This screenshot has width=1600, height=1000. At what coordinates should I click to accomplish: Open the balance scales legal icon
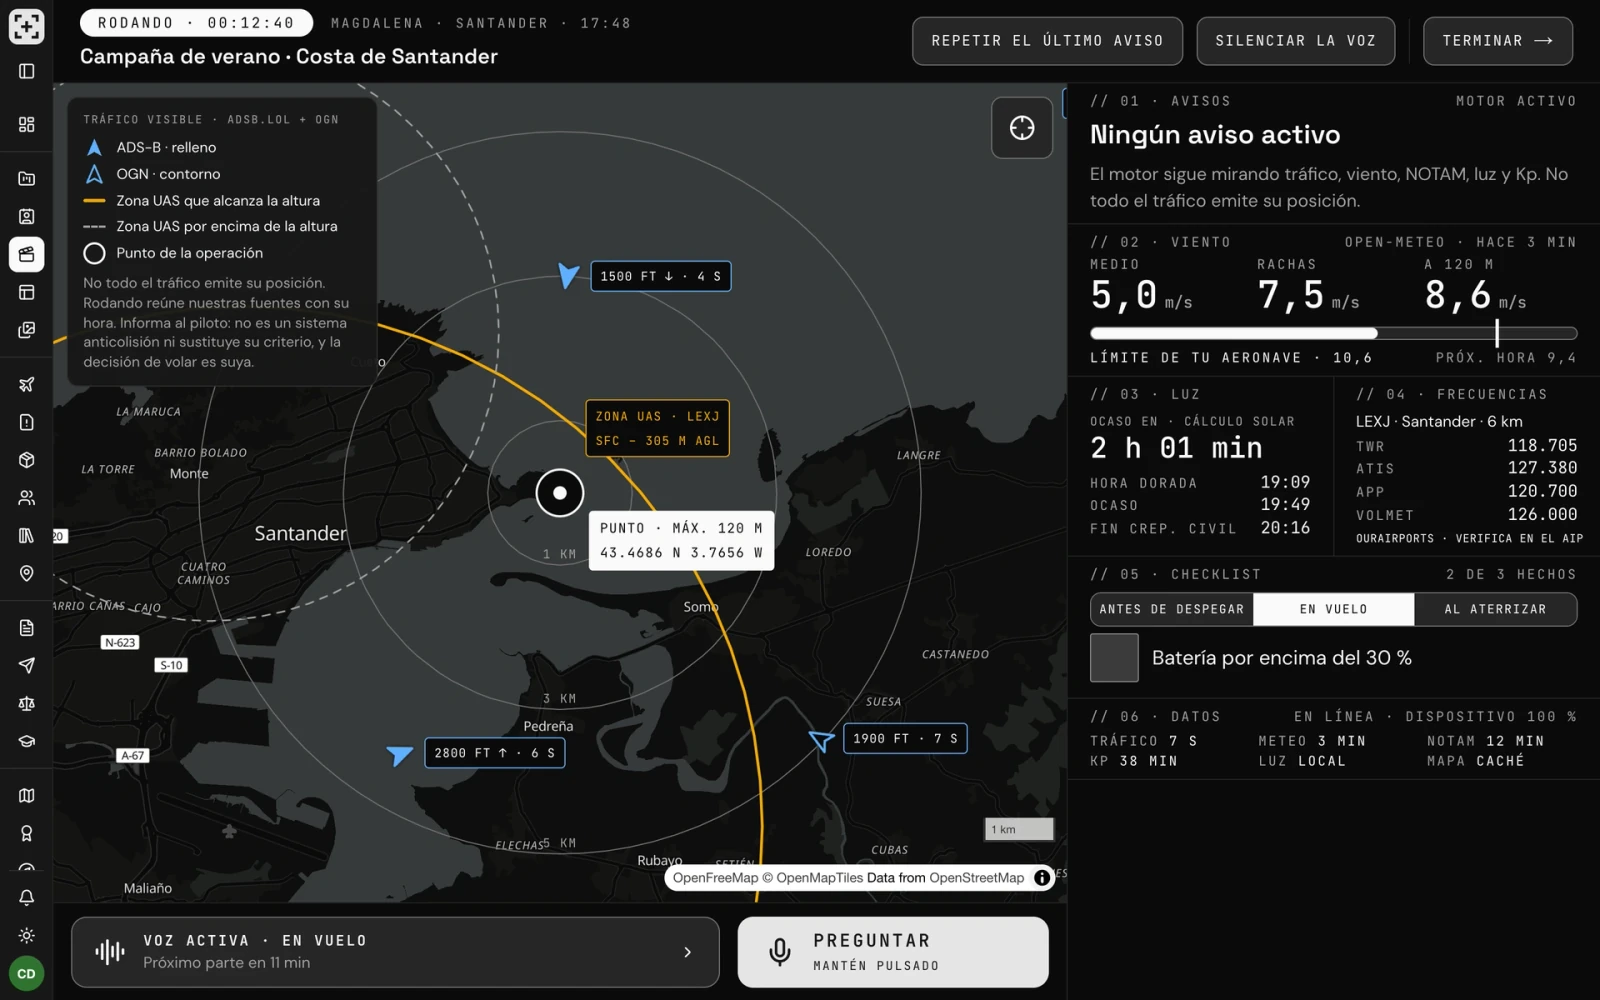click(27, 703)
